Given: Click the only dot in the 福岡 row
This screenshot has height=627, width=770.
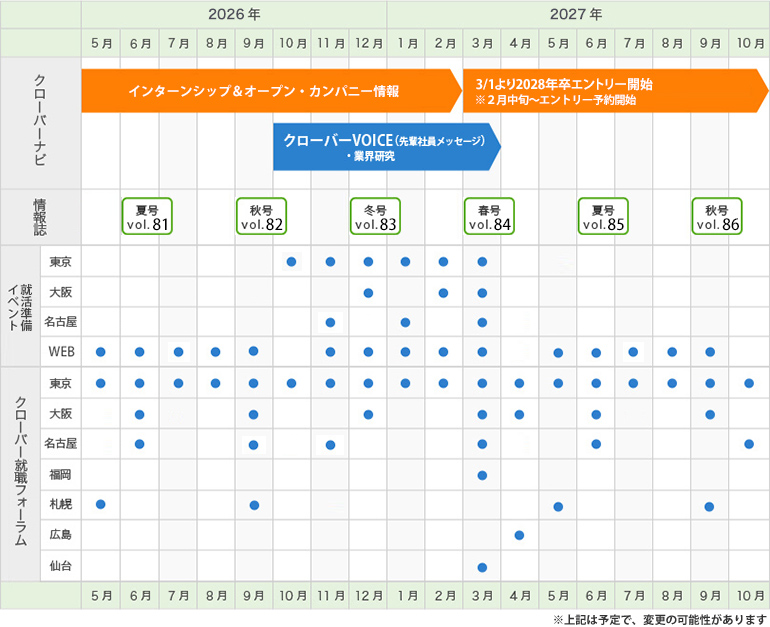Looking at the screenshot, I should [482, 475].
